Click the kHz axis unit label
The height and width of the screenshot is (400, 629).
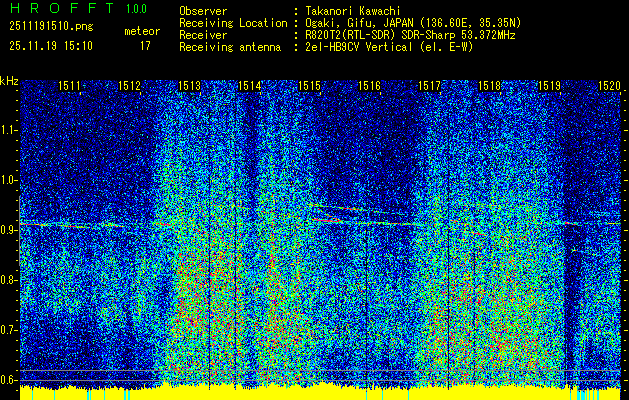pos(9,81)
